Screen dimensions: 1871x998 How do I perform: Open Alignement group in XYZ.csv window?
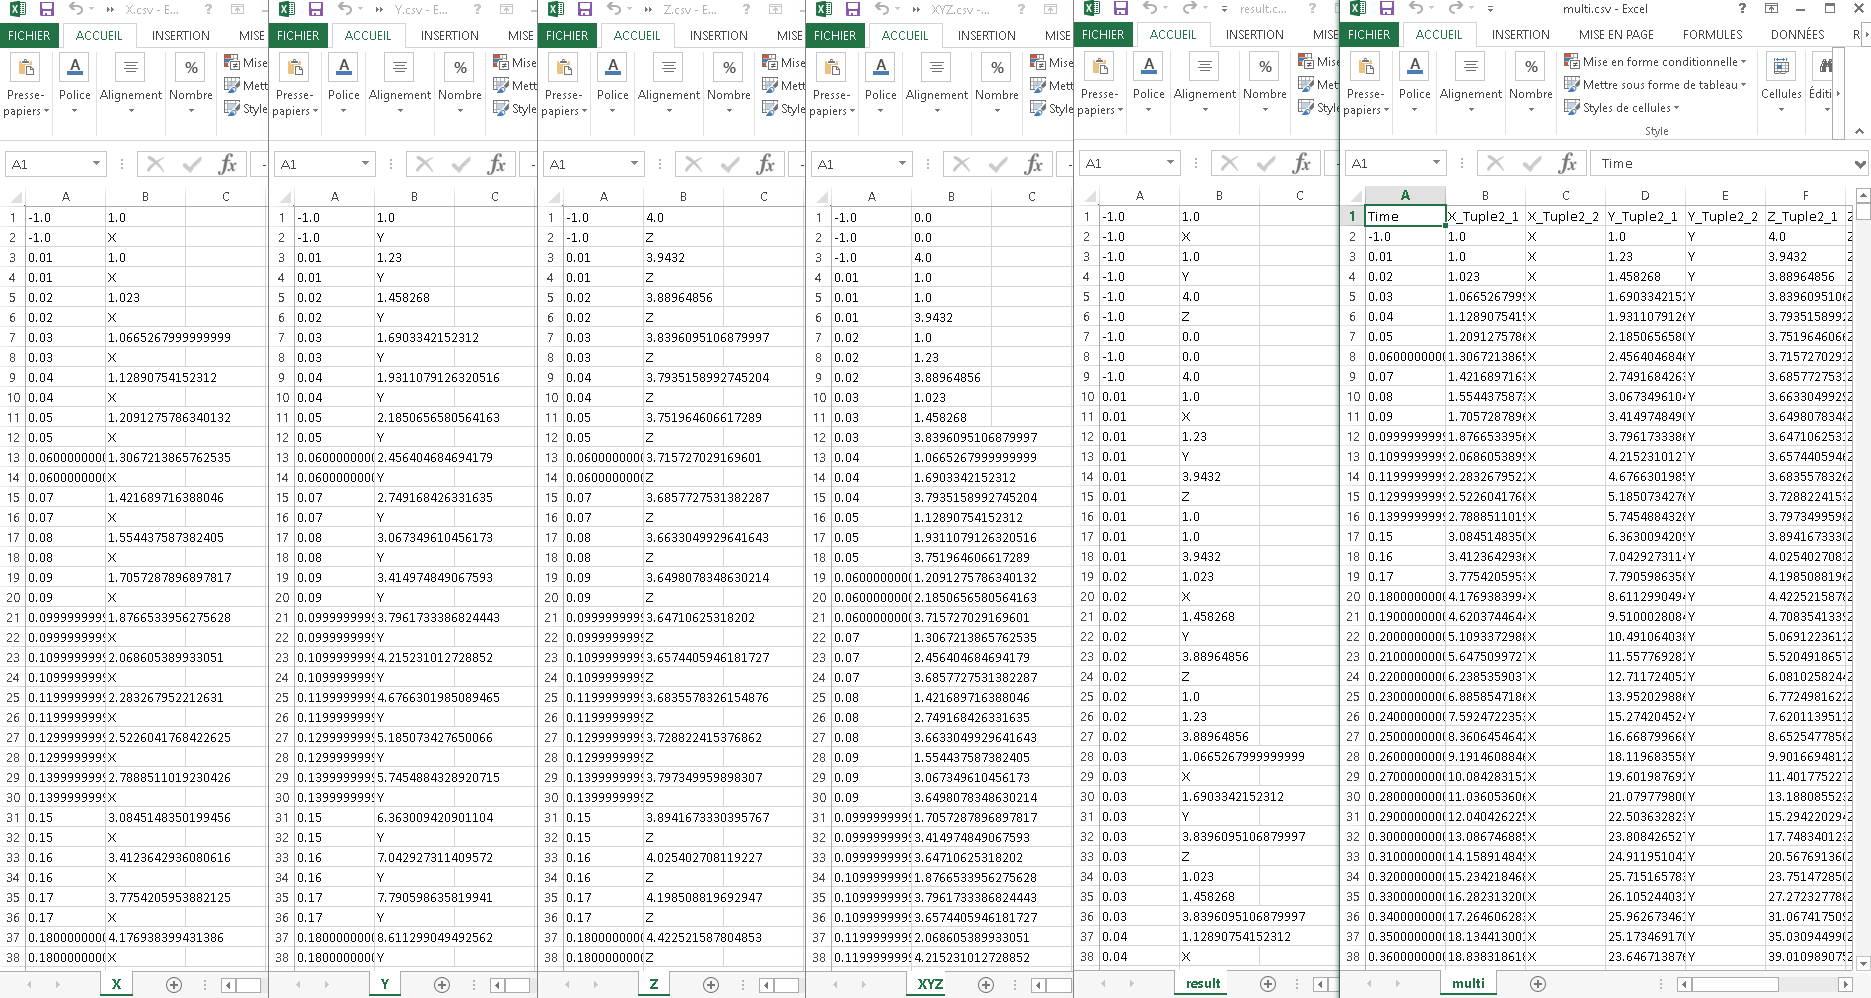click(x=937, y=85)
